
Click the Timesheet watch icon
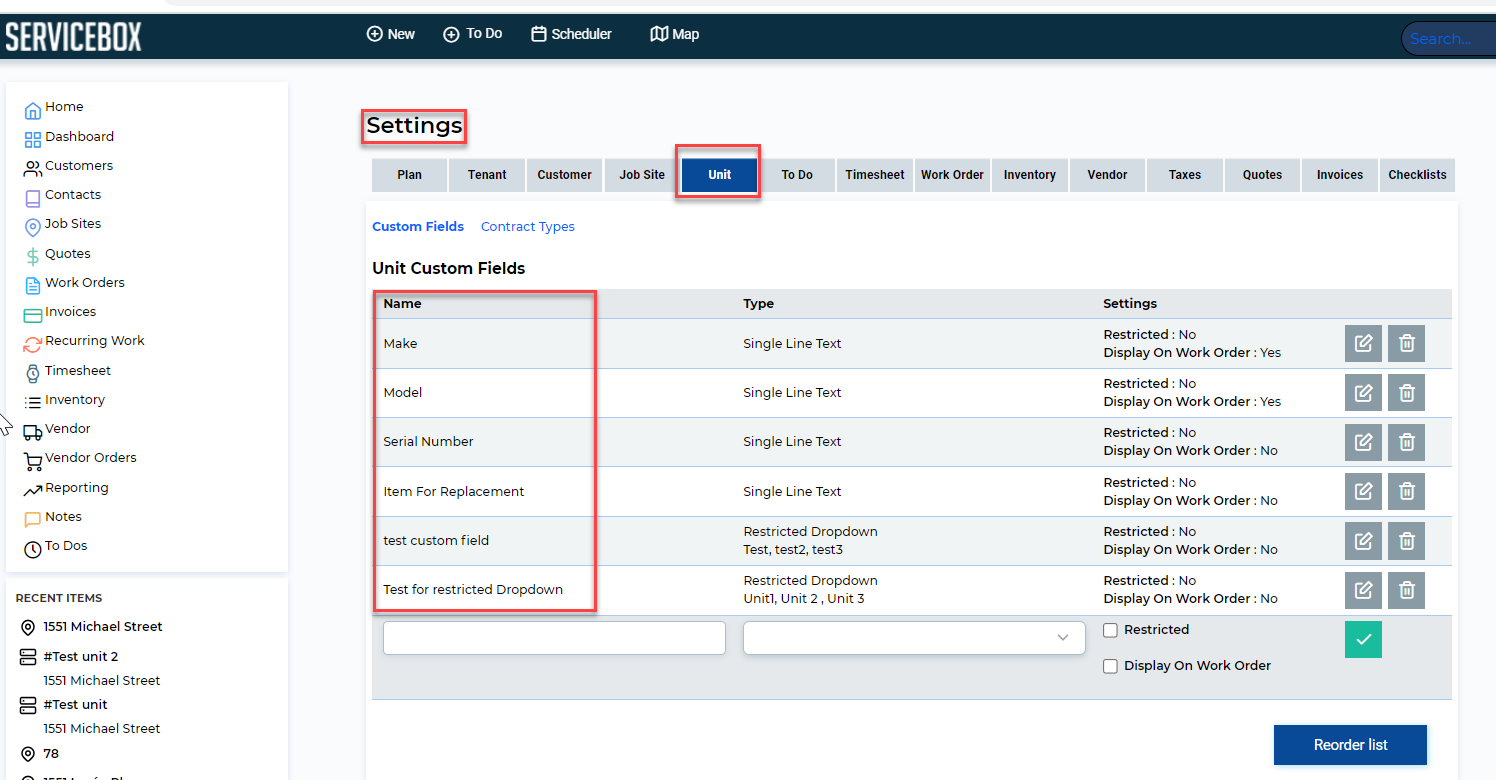pyautogui.click(x=33, y=373)
